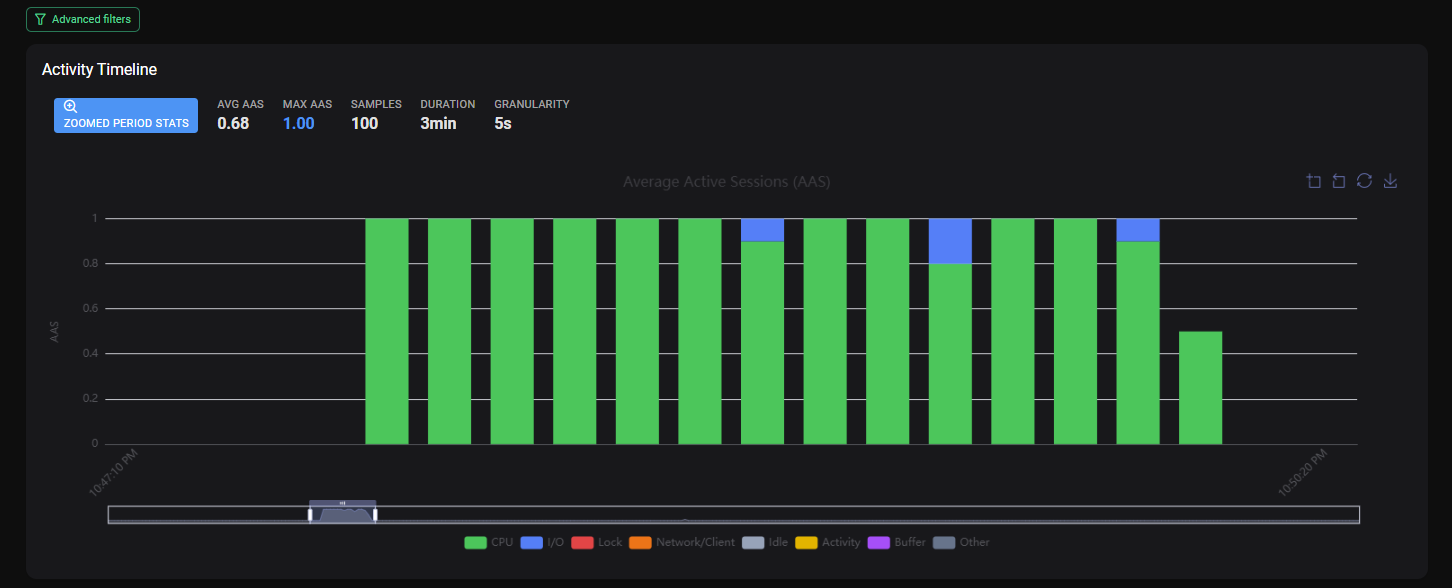The image size is (1452, 588).
Task: Activate the chart area zoom tool icon
Action: [1314, 181]
